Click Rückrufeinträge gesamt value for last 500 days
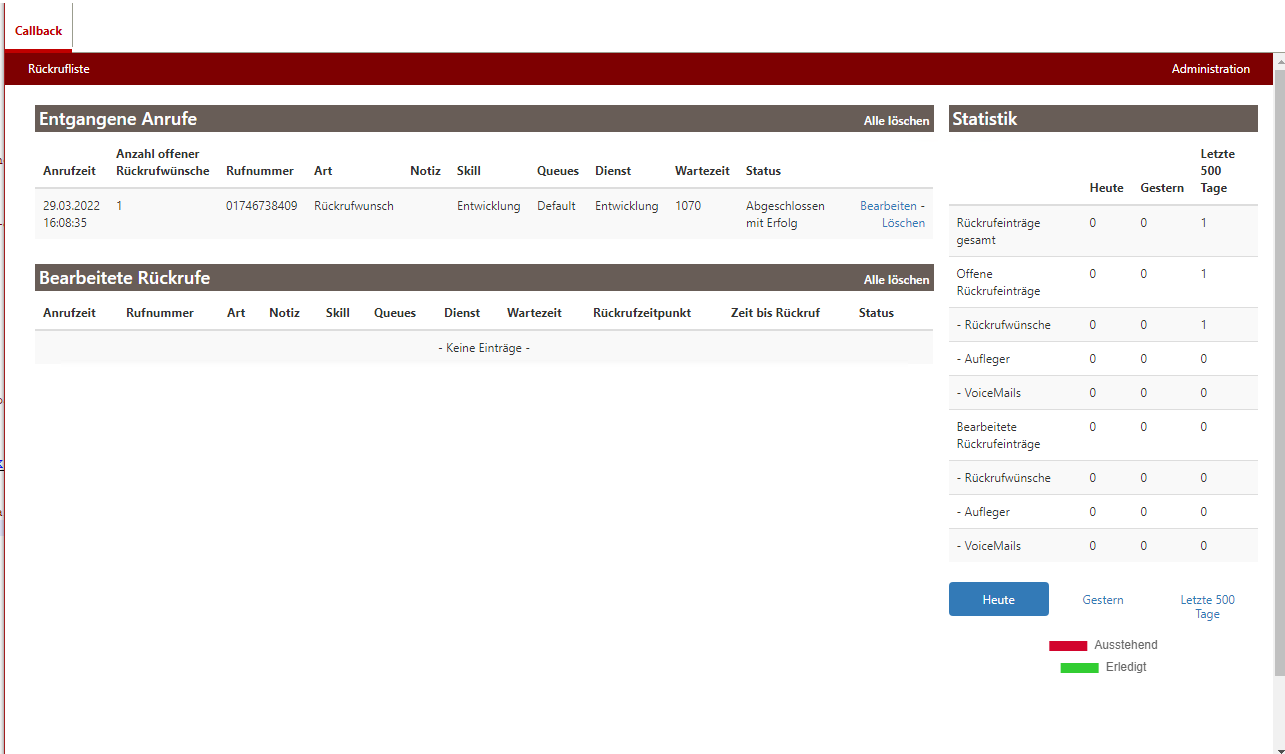 coord(1203,223)
